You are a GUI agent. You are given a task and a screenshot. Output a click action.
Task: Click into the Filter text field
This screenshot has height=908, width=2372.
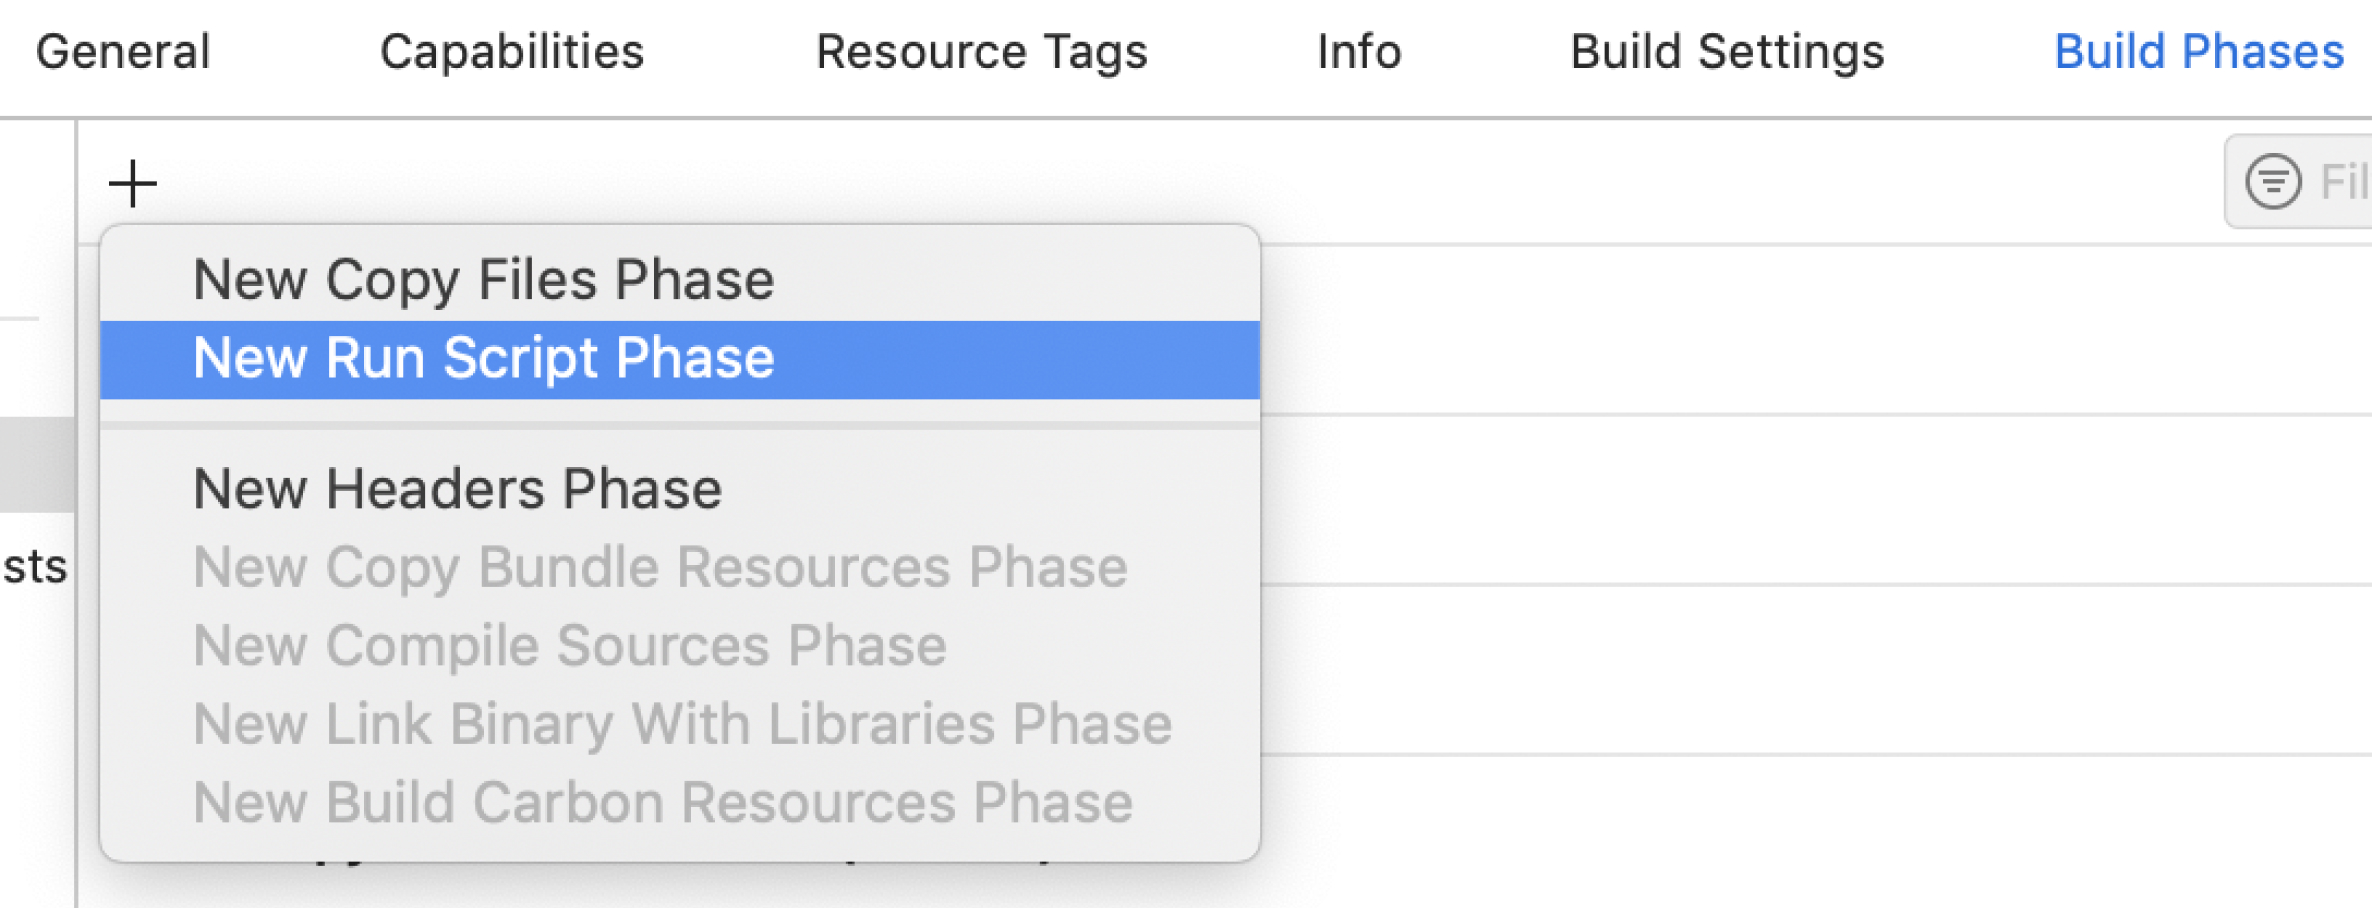click(2342, 182)
